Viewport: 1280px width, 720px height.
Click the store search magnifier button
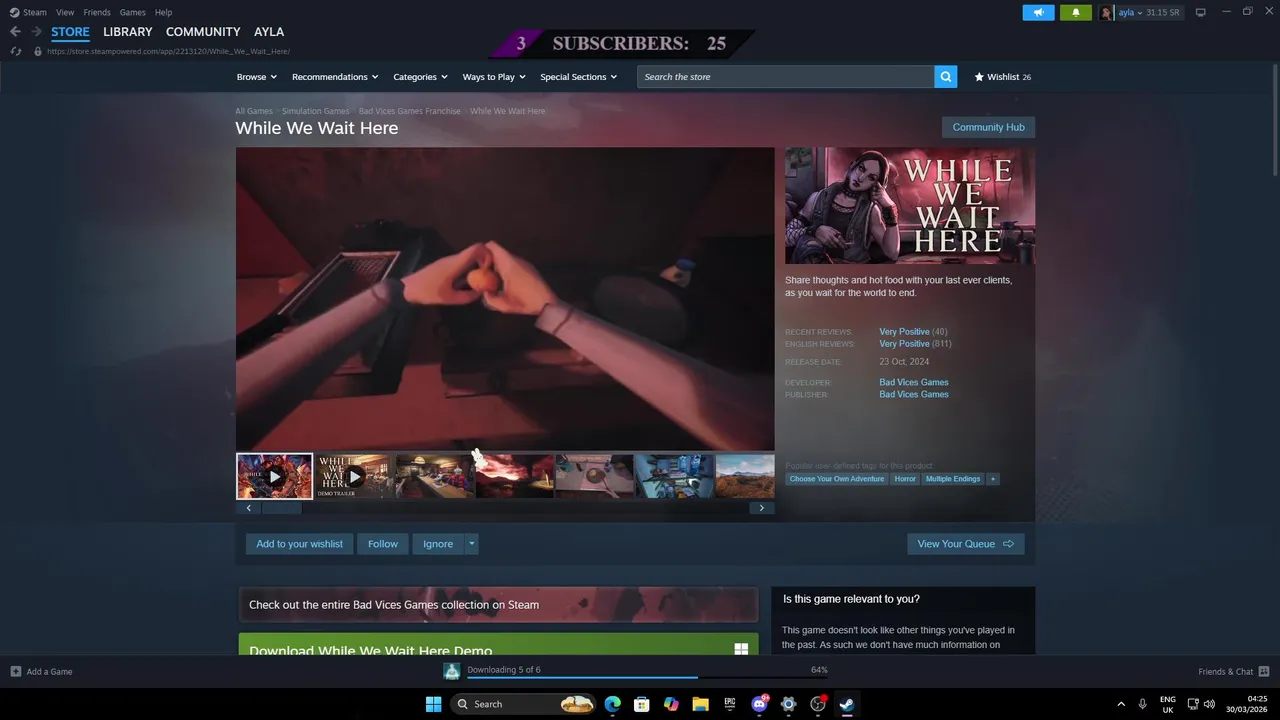tap(945, 77)
